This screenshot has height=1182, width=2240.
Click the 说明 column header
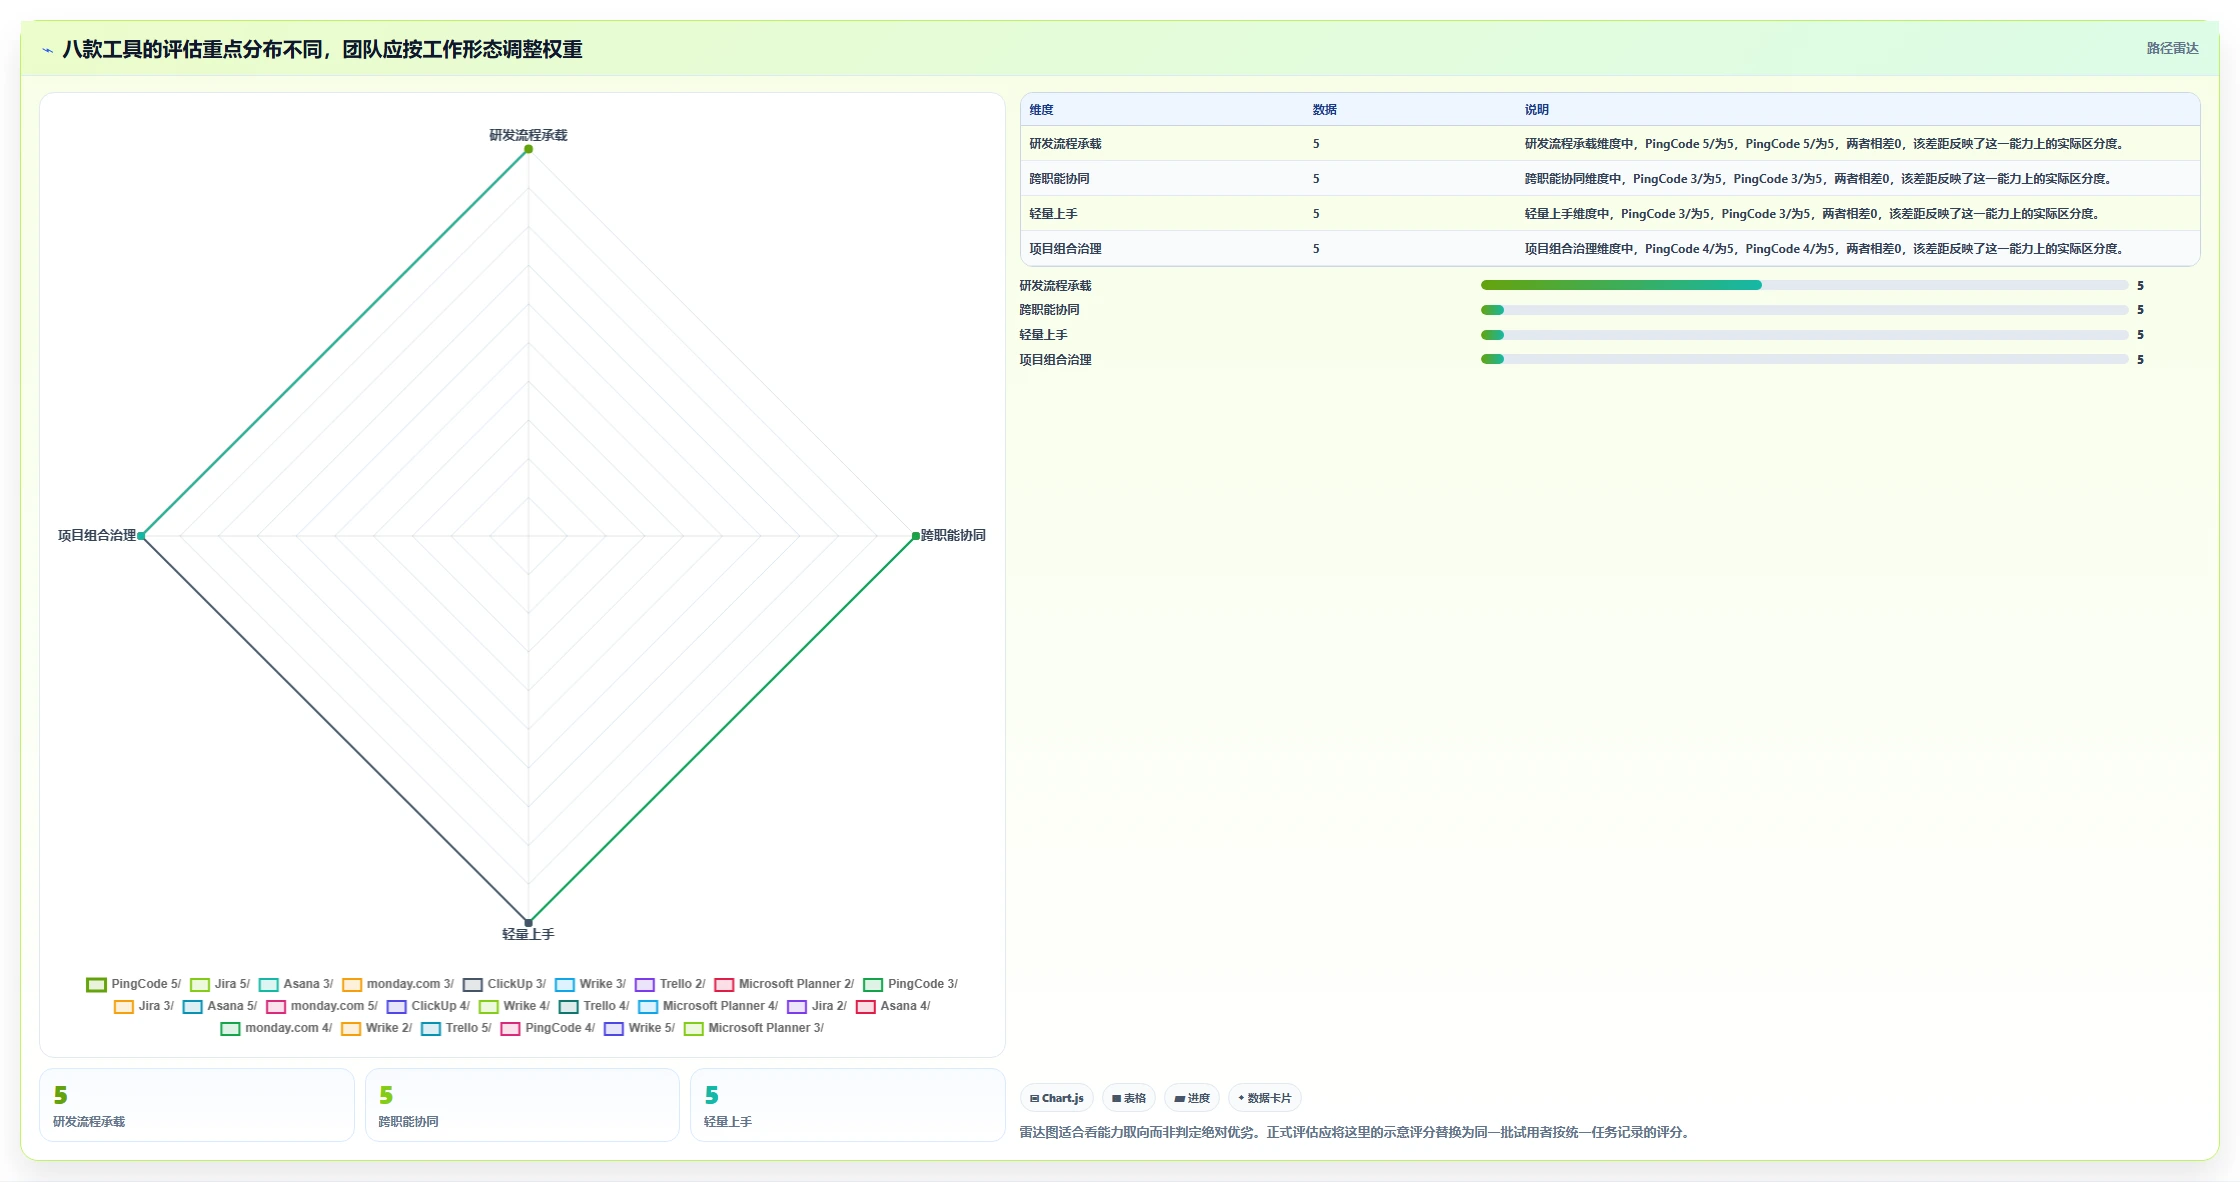tap(1537, 110)
